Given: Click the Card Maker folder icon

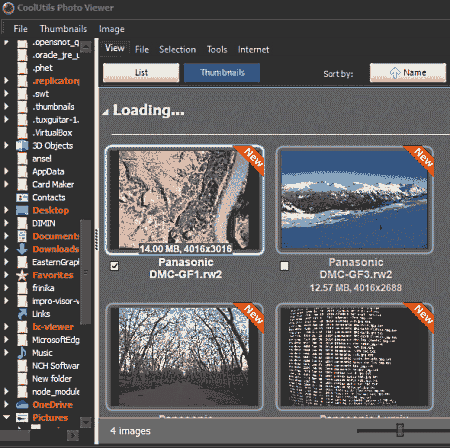Looking at the screenshot, I should tap(22, 184).
